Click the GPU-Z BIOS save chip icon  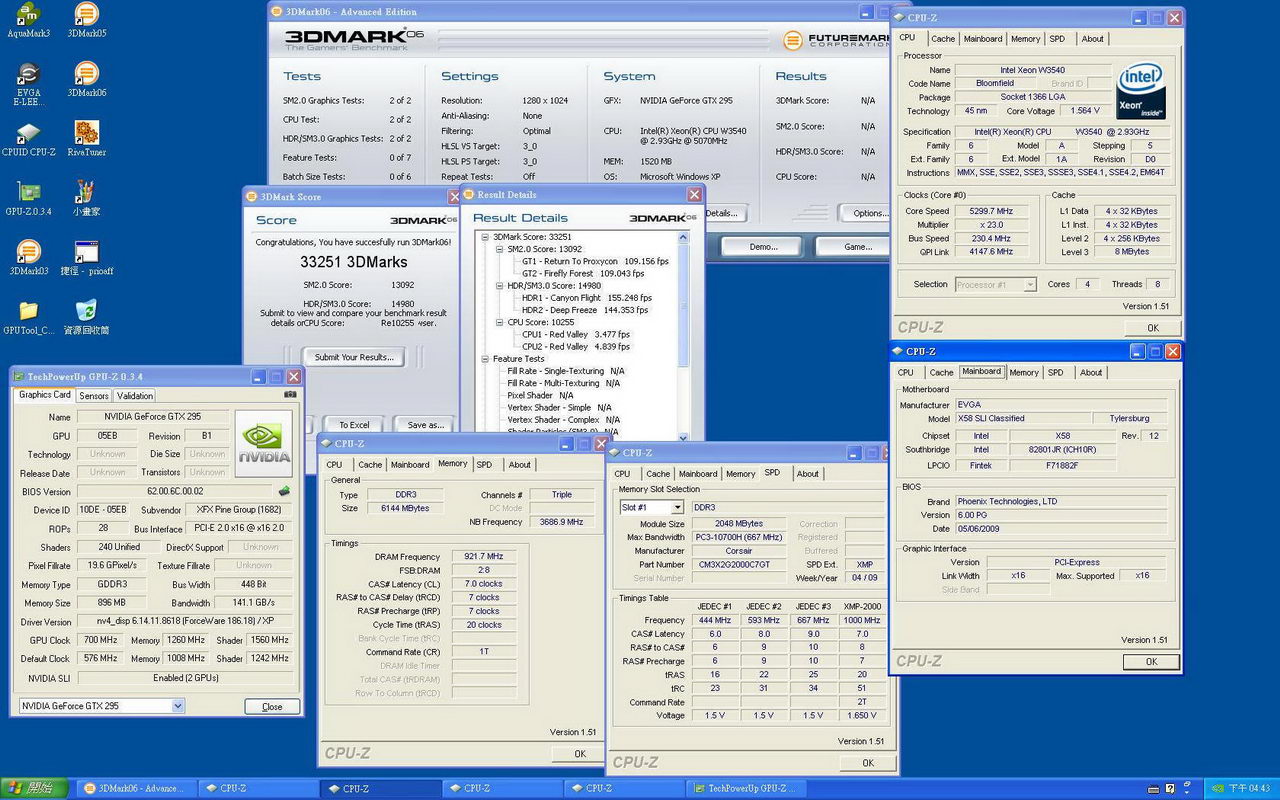[x=284, y=491]
